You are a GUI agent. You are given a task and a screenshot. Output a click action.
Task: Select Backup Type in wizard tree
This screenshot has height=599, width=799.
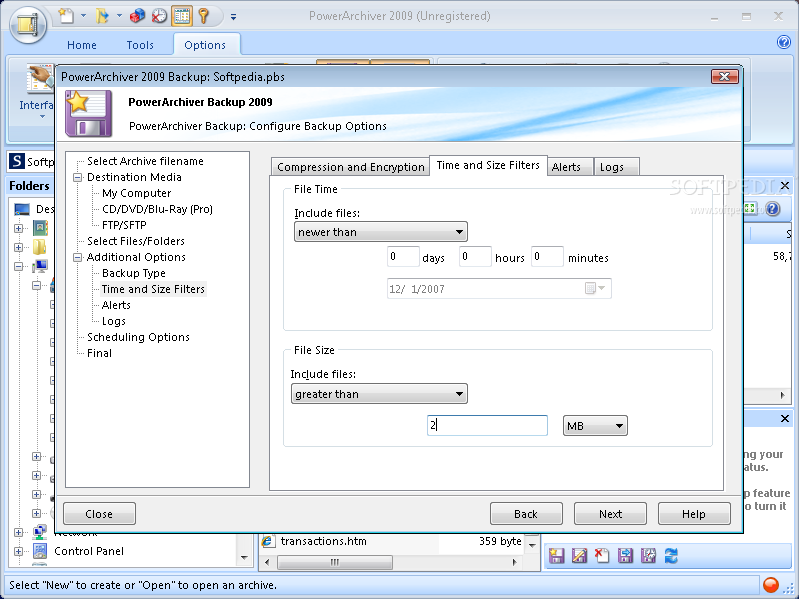click(134, 273)
